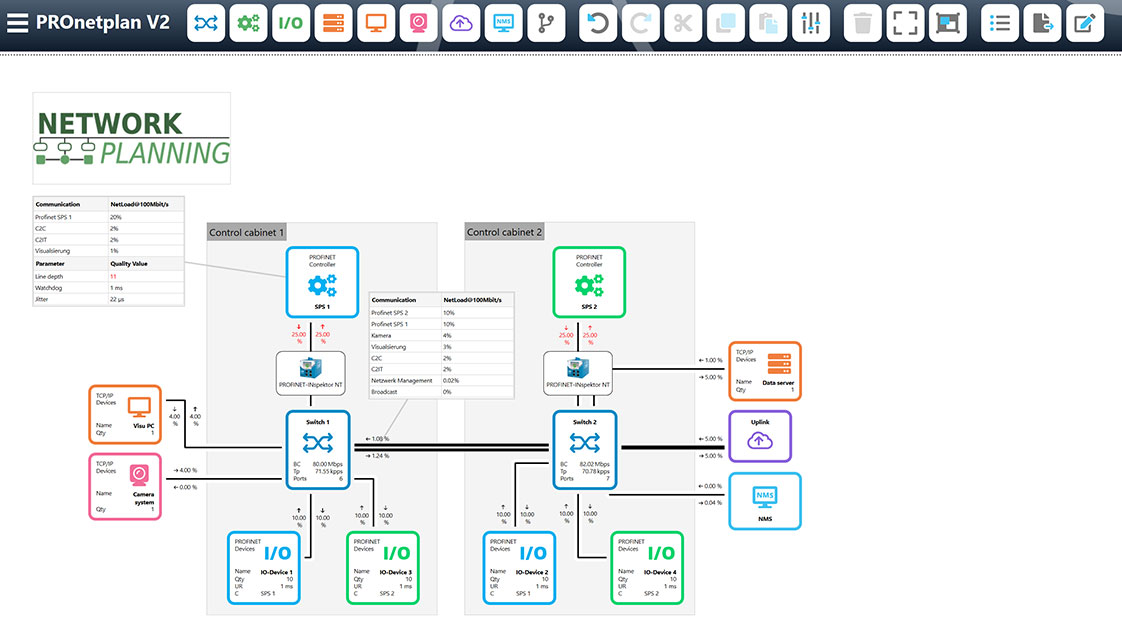Select the PROFINET Controller tool
The height and width of the screenshot is (630, 1122).
coord(249,22)
